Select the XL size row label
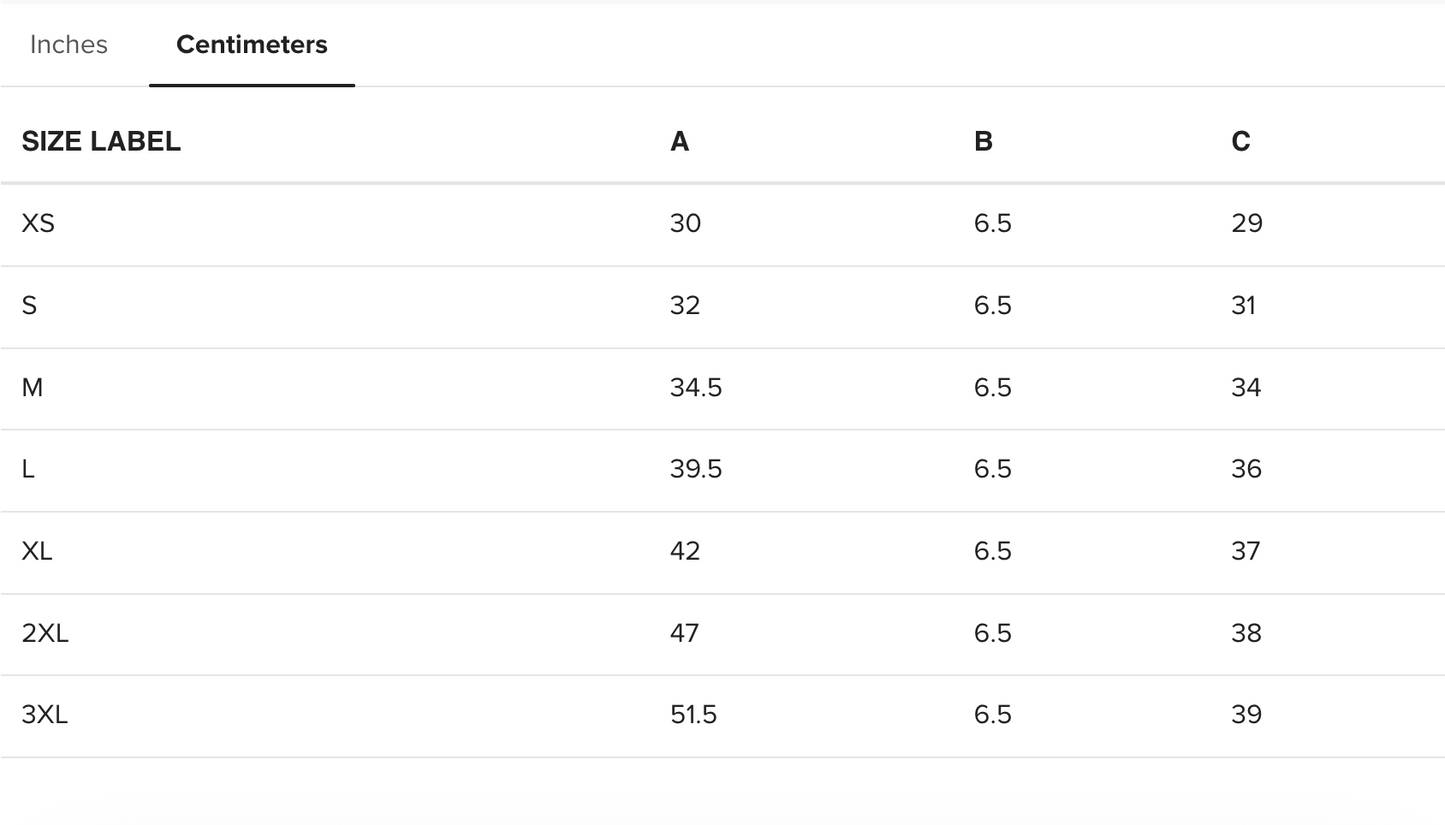Viewport: 1445px width, 825px height. [37, 551]
